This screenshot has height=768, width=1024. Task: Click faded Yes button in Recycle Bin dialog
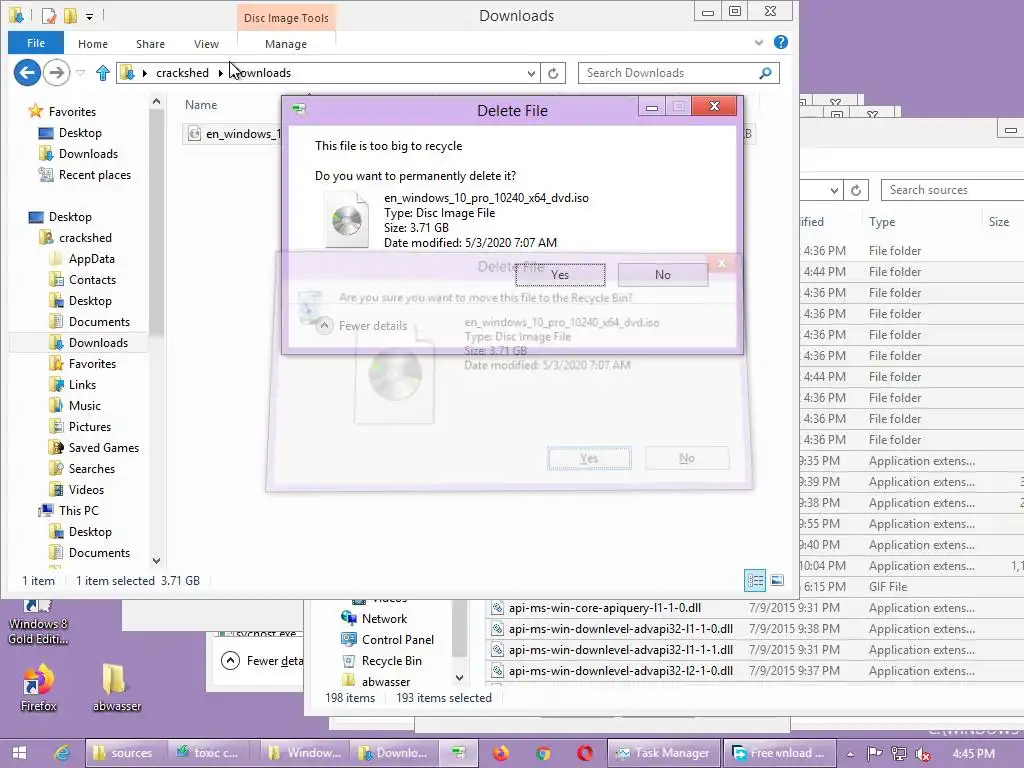click(589, 458)
